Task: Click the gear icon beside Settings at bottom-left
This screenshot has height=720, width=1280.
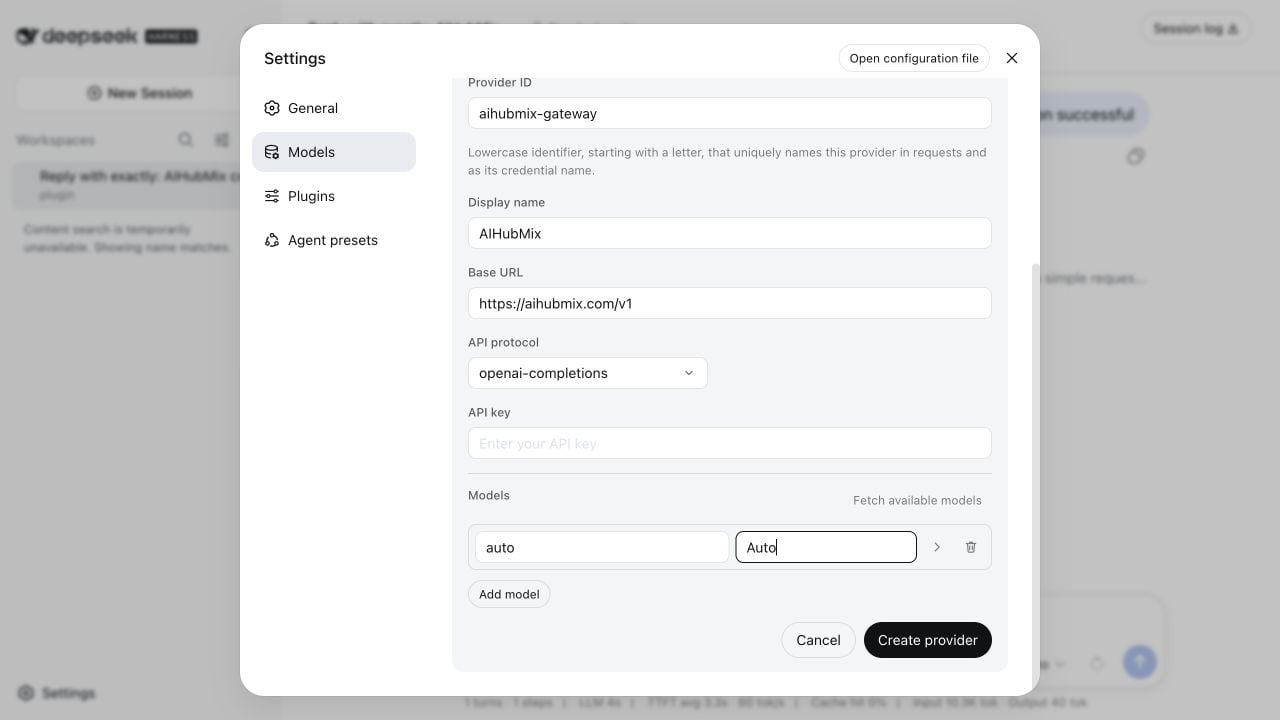Action: click(26, 693)
